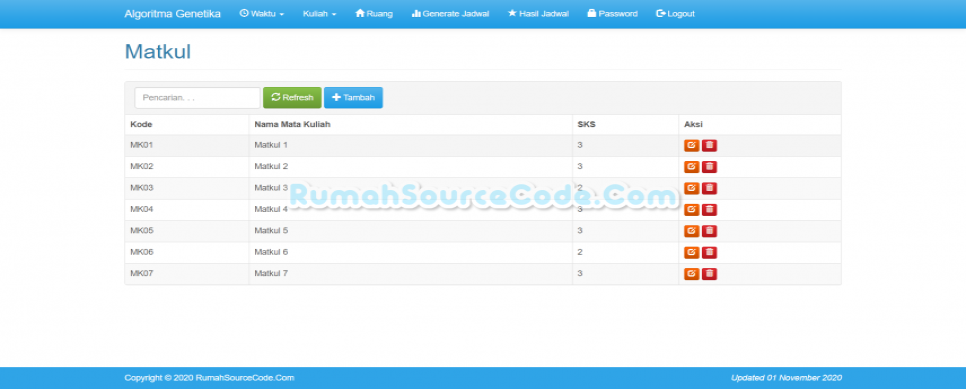This screenshot has width=966, height=389.
Task: Select the MK07 code cell
Action: point(187,274)
